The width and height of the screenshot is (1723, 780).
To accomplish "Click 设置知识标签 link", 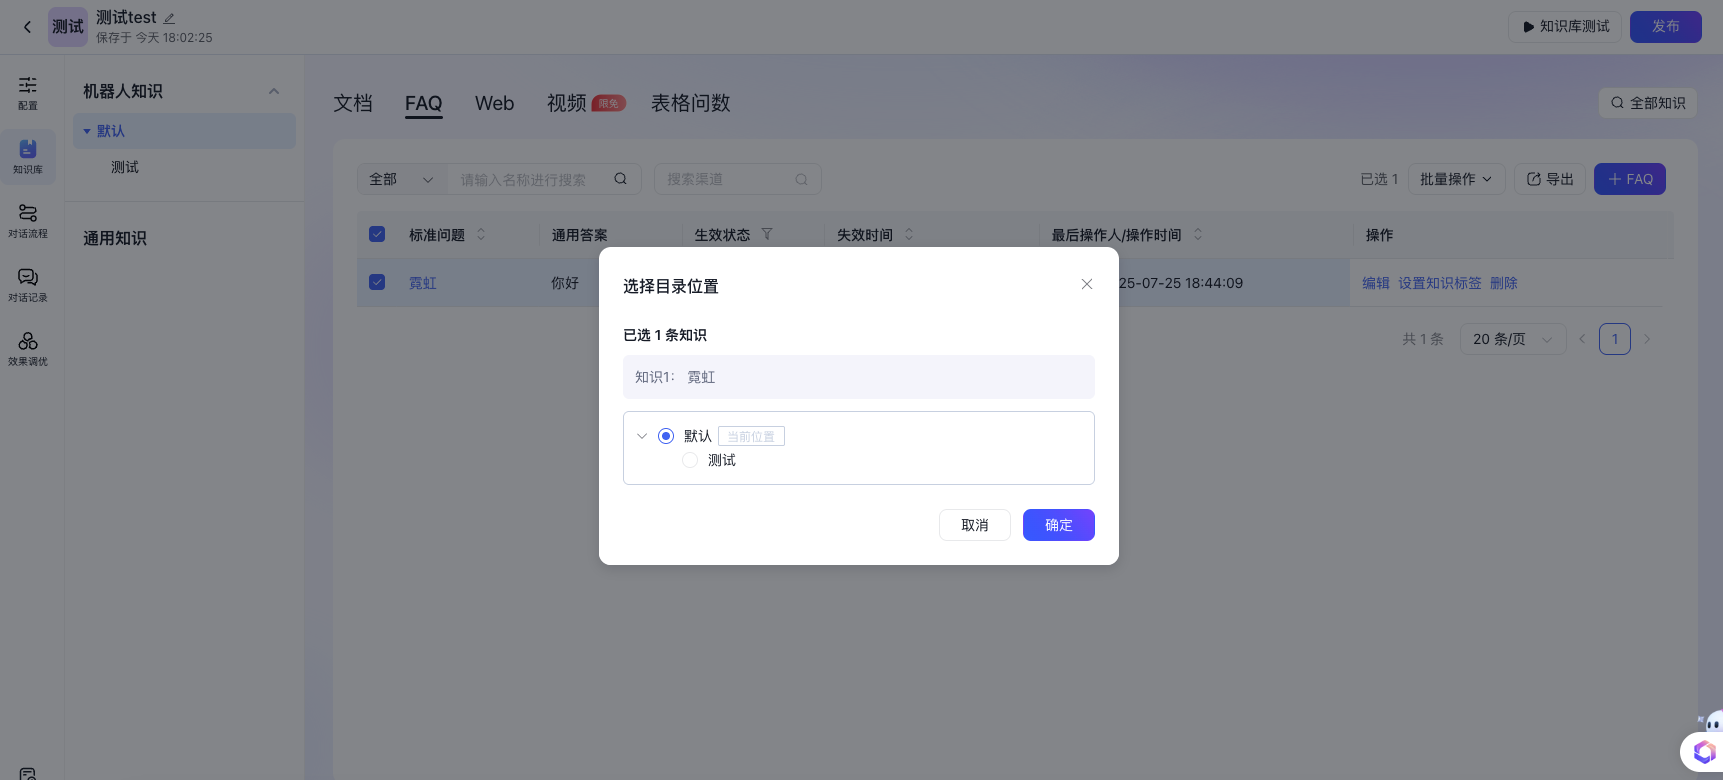I will 1440,283.
